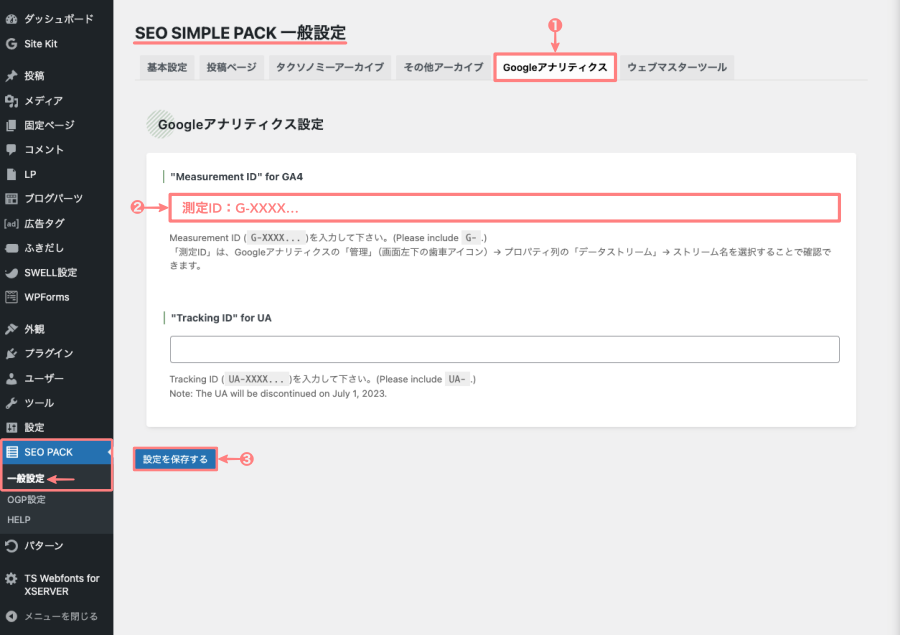
Task: Open コメント menu label
Action: pyautogui.click(x=44, y=150)
